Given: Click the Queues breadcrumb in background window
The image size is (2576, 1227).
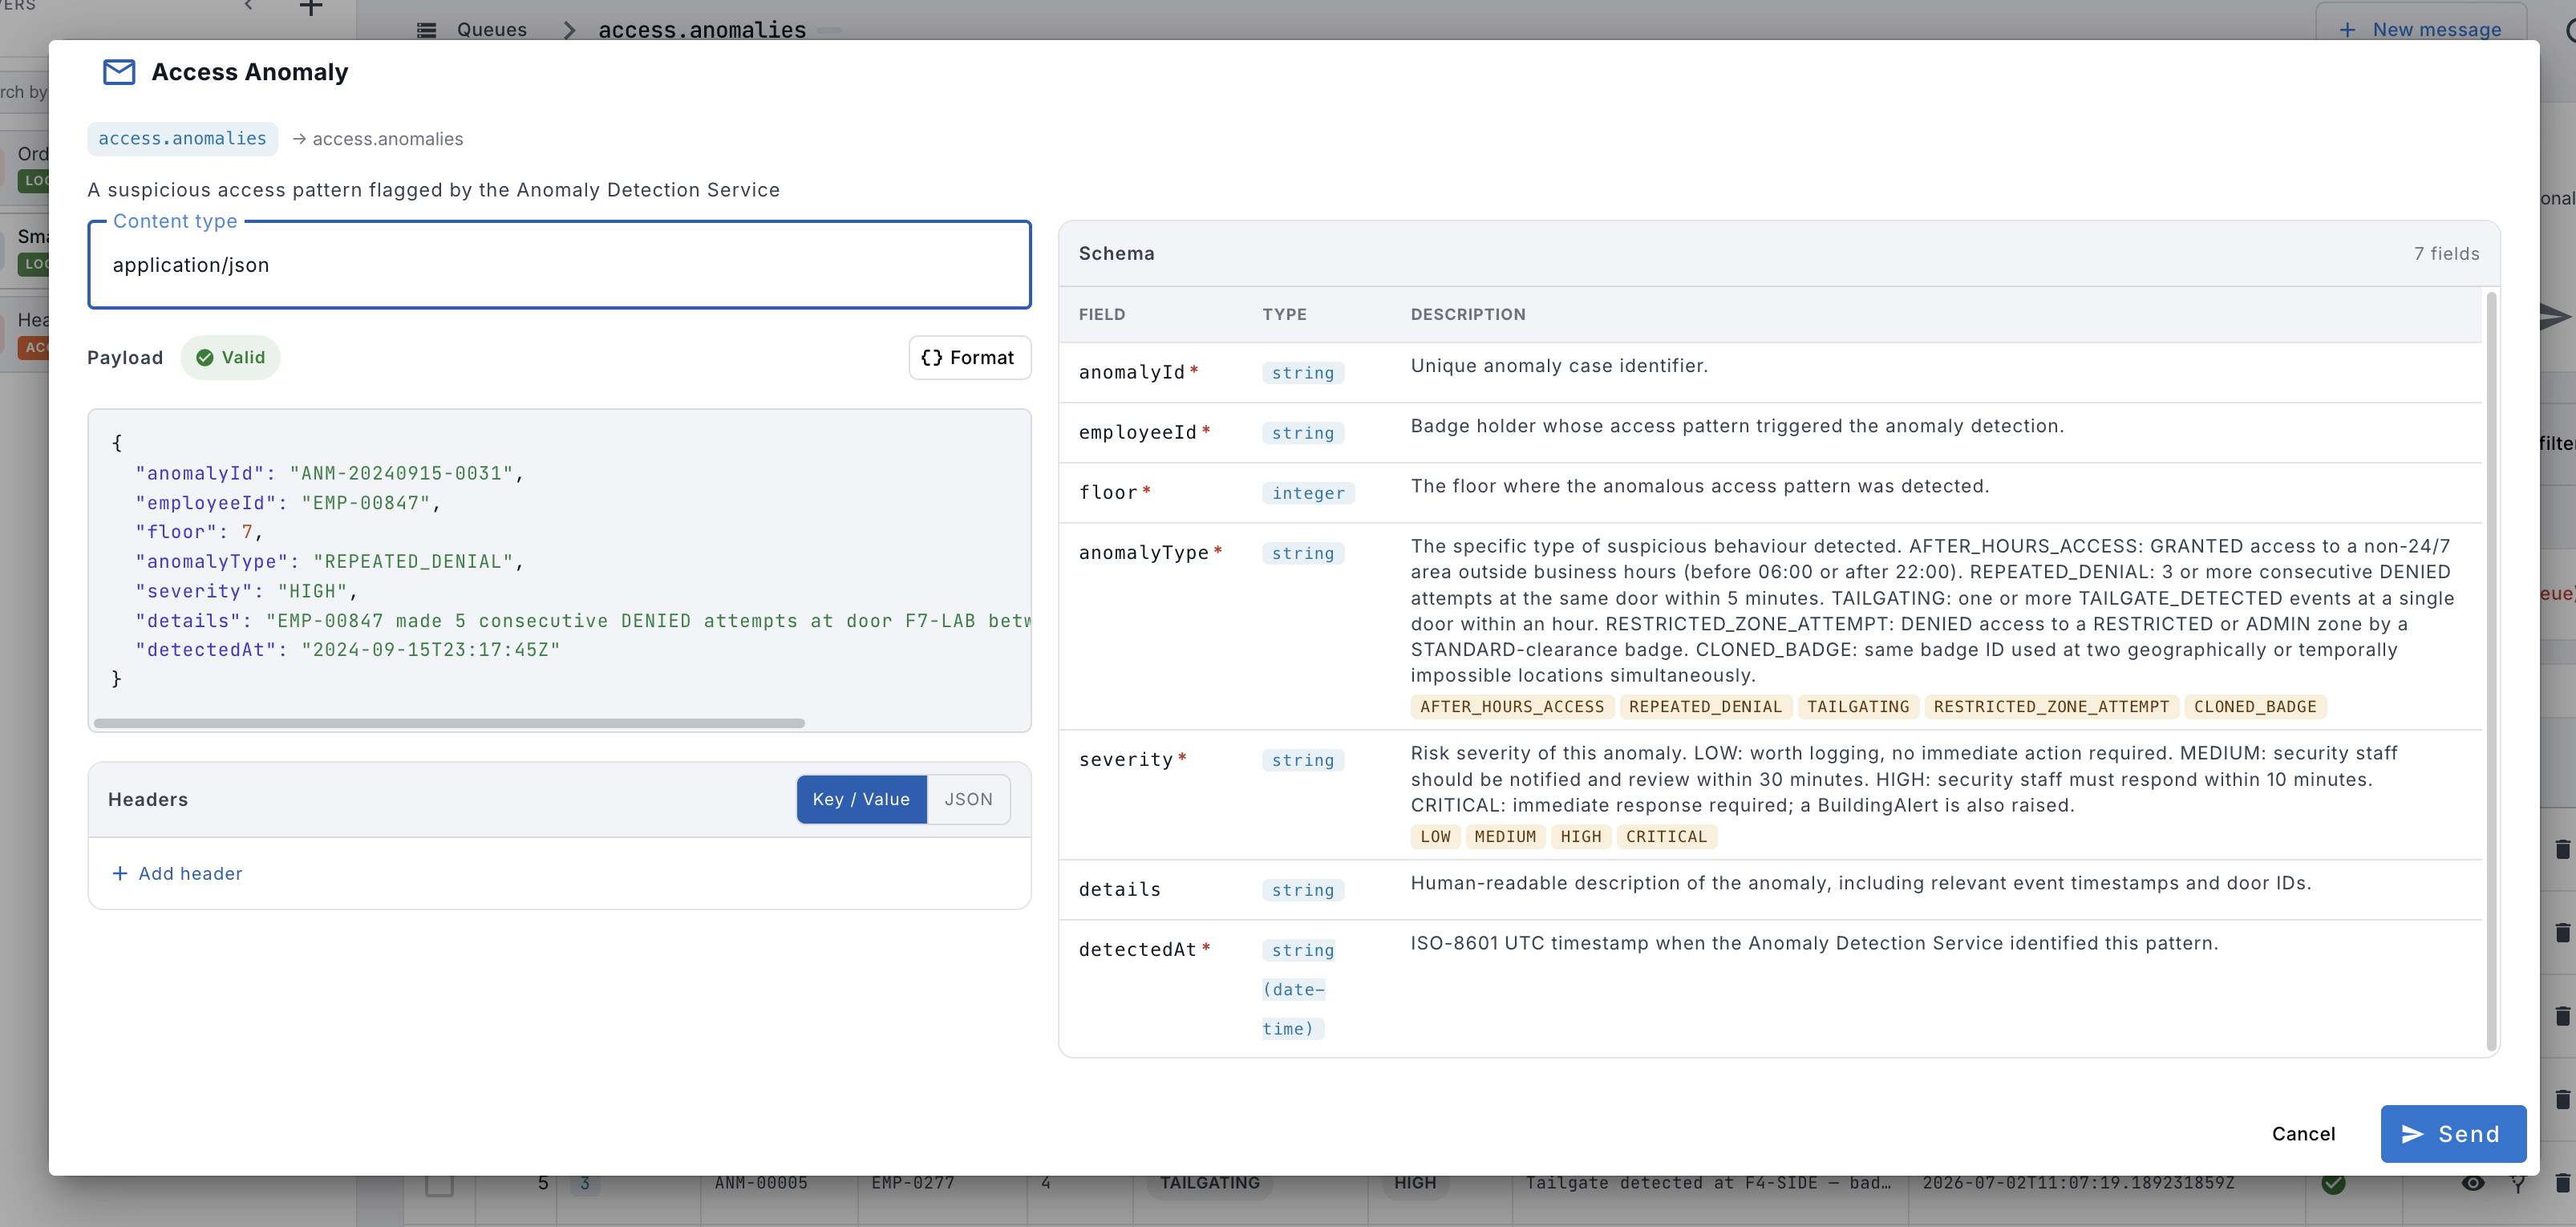Looking at the screenshot, I should tap(492, 29).
